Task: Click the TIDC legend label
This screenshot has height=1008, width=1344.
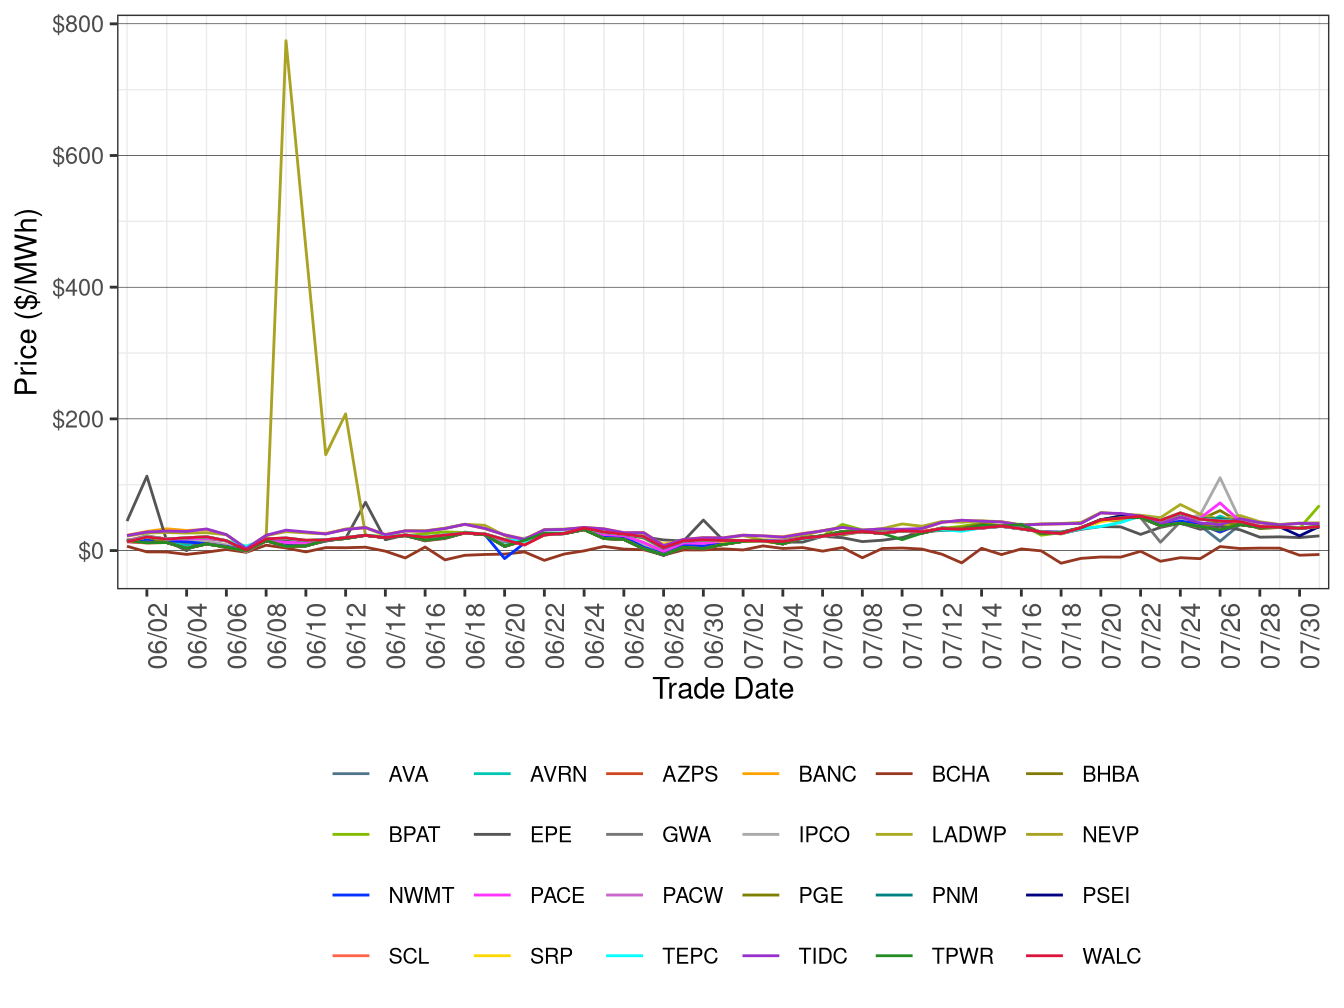Action: pyautogui.click(x=823, y=957)
